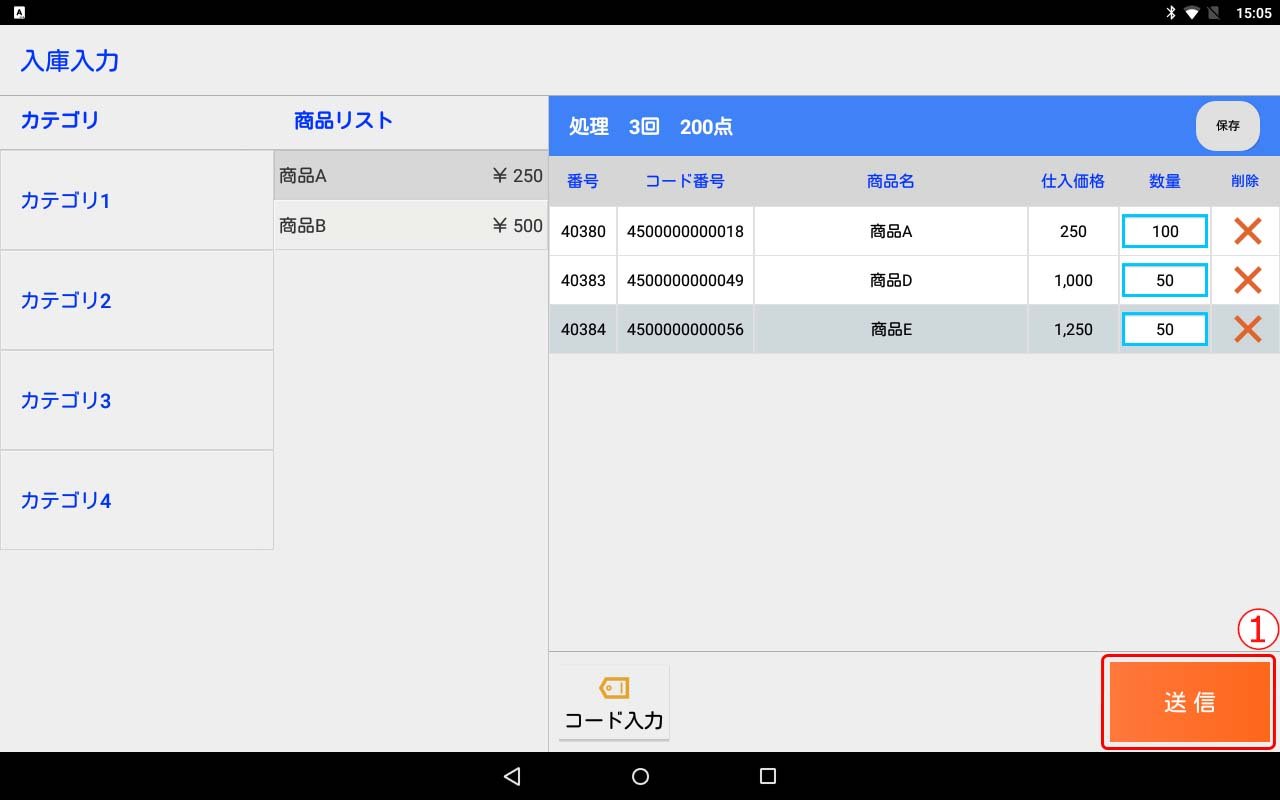The width and height of the screenshot is (1280, 800).
Task: Tap the Android recent apps square icon
Action: [x=768, y=776]
